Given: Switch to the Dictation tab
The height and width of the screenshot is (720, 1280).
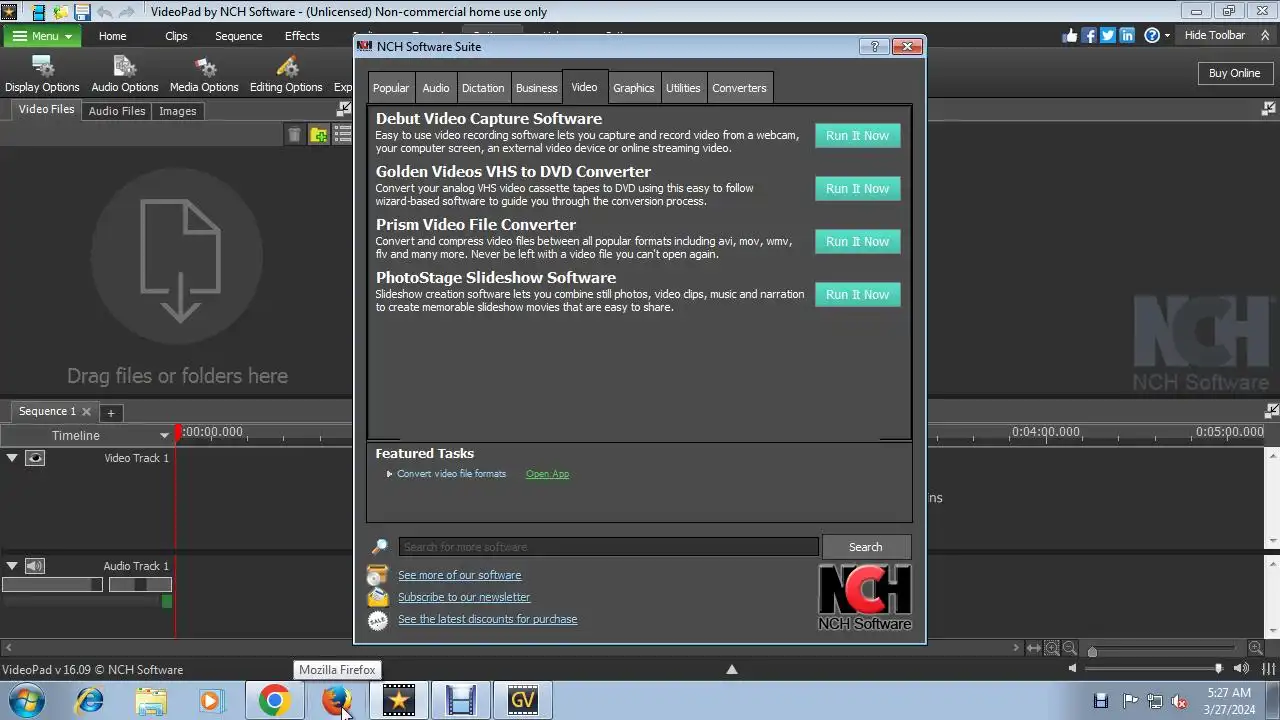Looking at the screenshot, I should (483, 88).
